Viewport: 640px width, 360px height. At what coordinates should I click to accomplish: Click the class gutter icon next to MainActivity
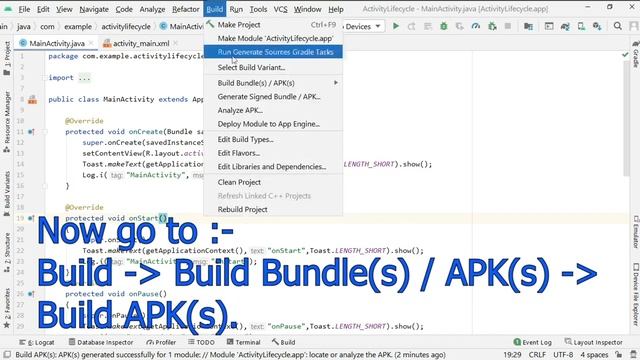(32, 99)
